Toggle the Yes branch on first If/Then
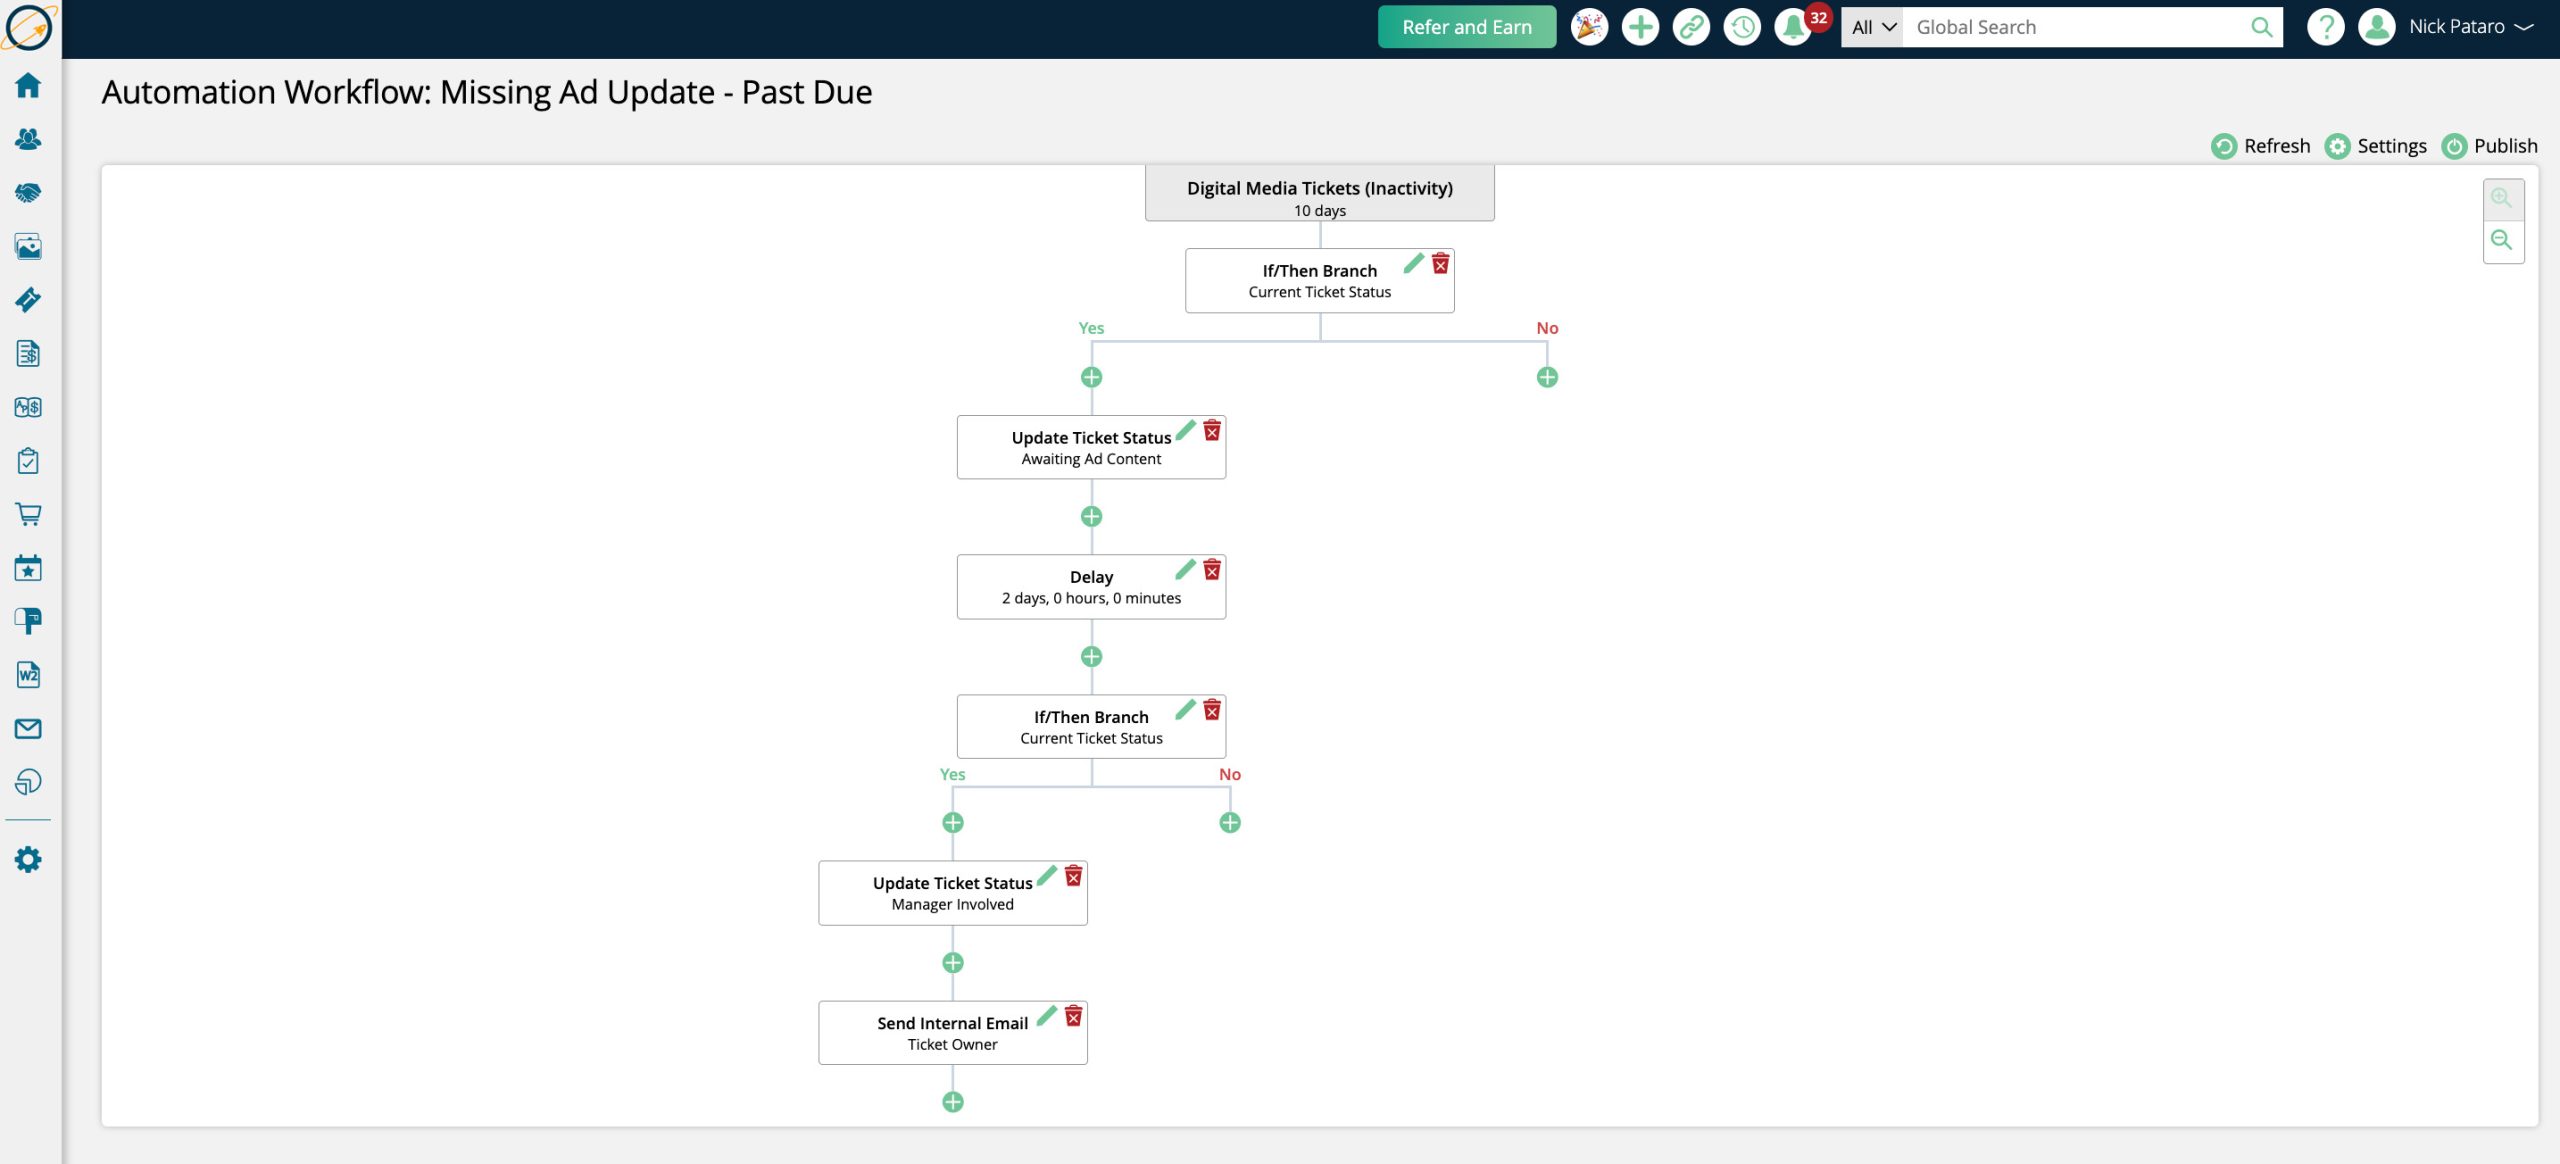2560x1164 pixels. tap(1091, 328)
